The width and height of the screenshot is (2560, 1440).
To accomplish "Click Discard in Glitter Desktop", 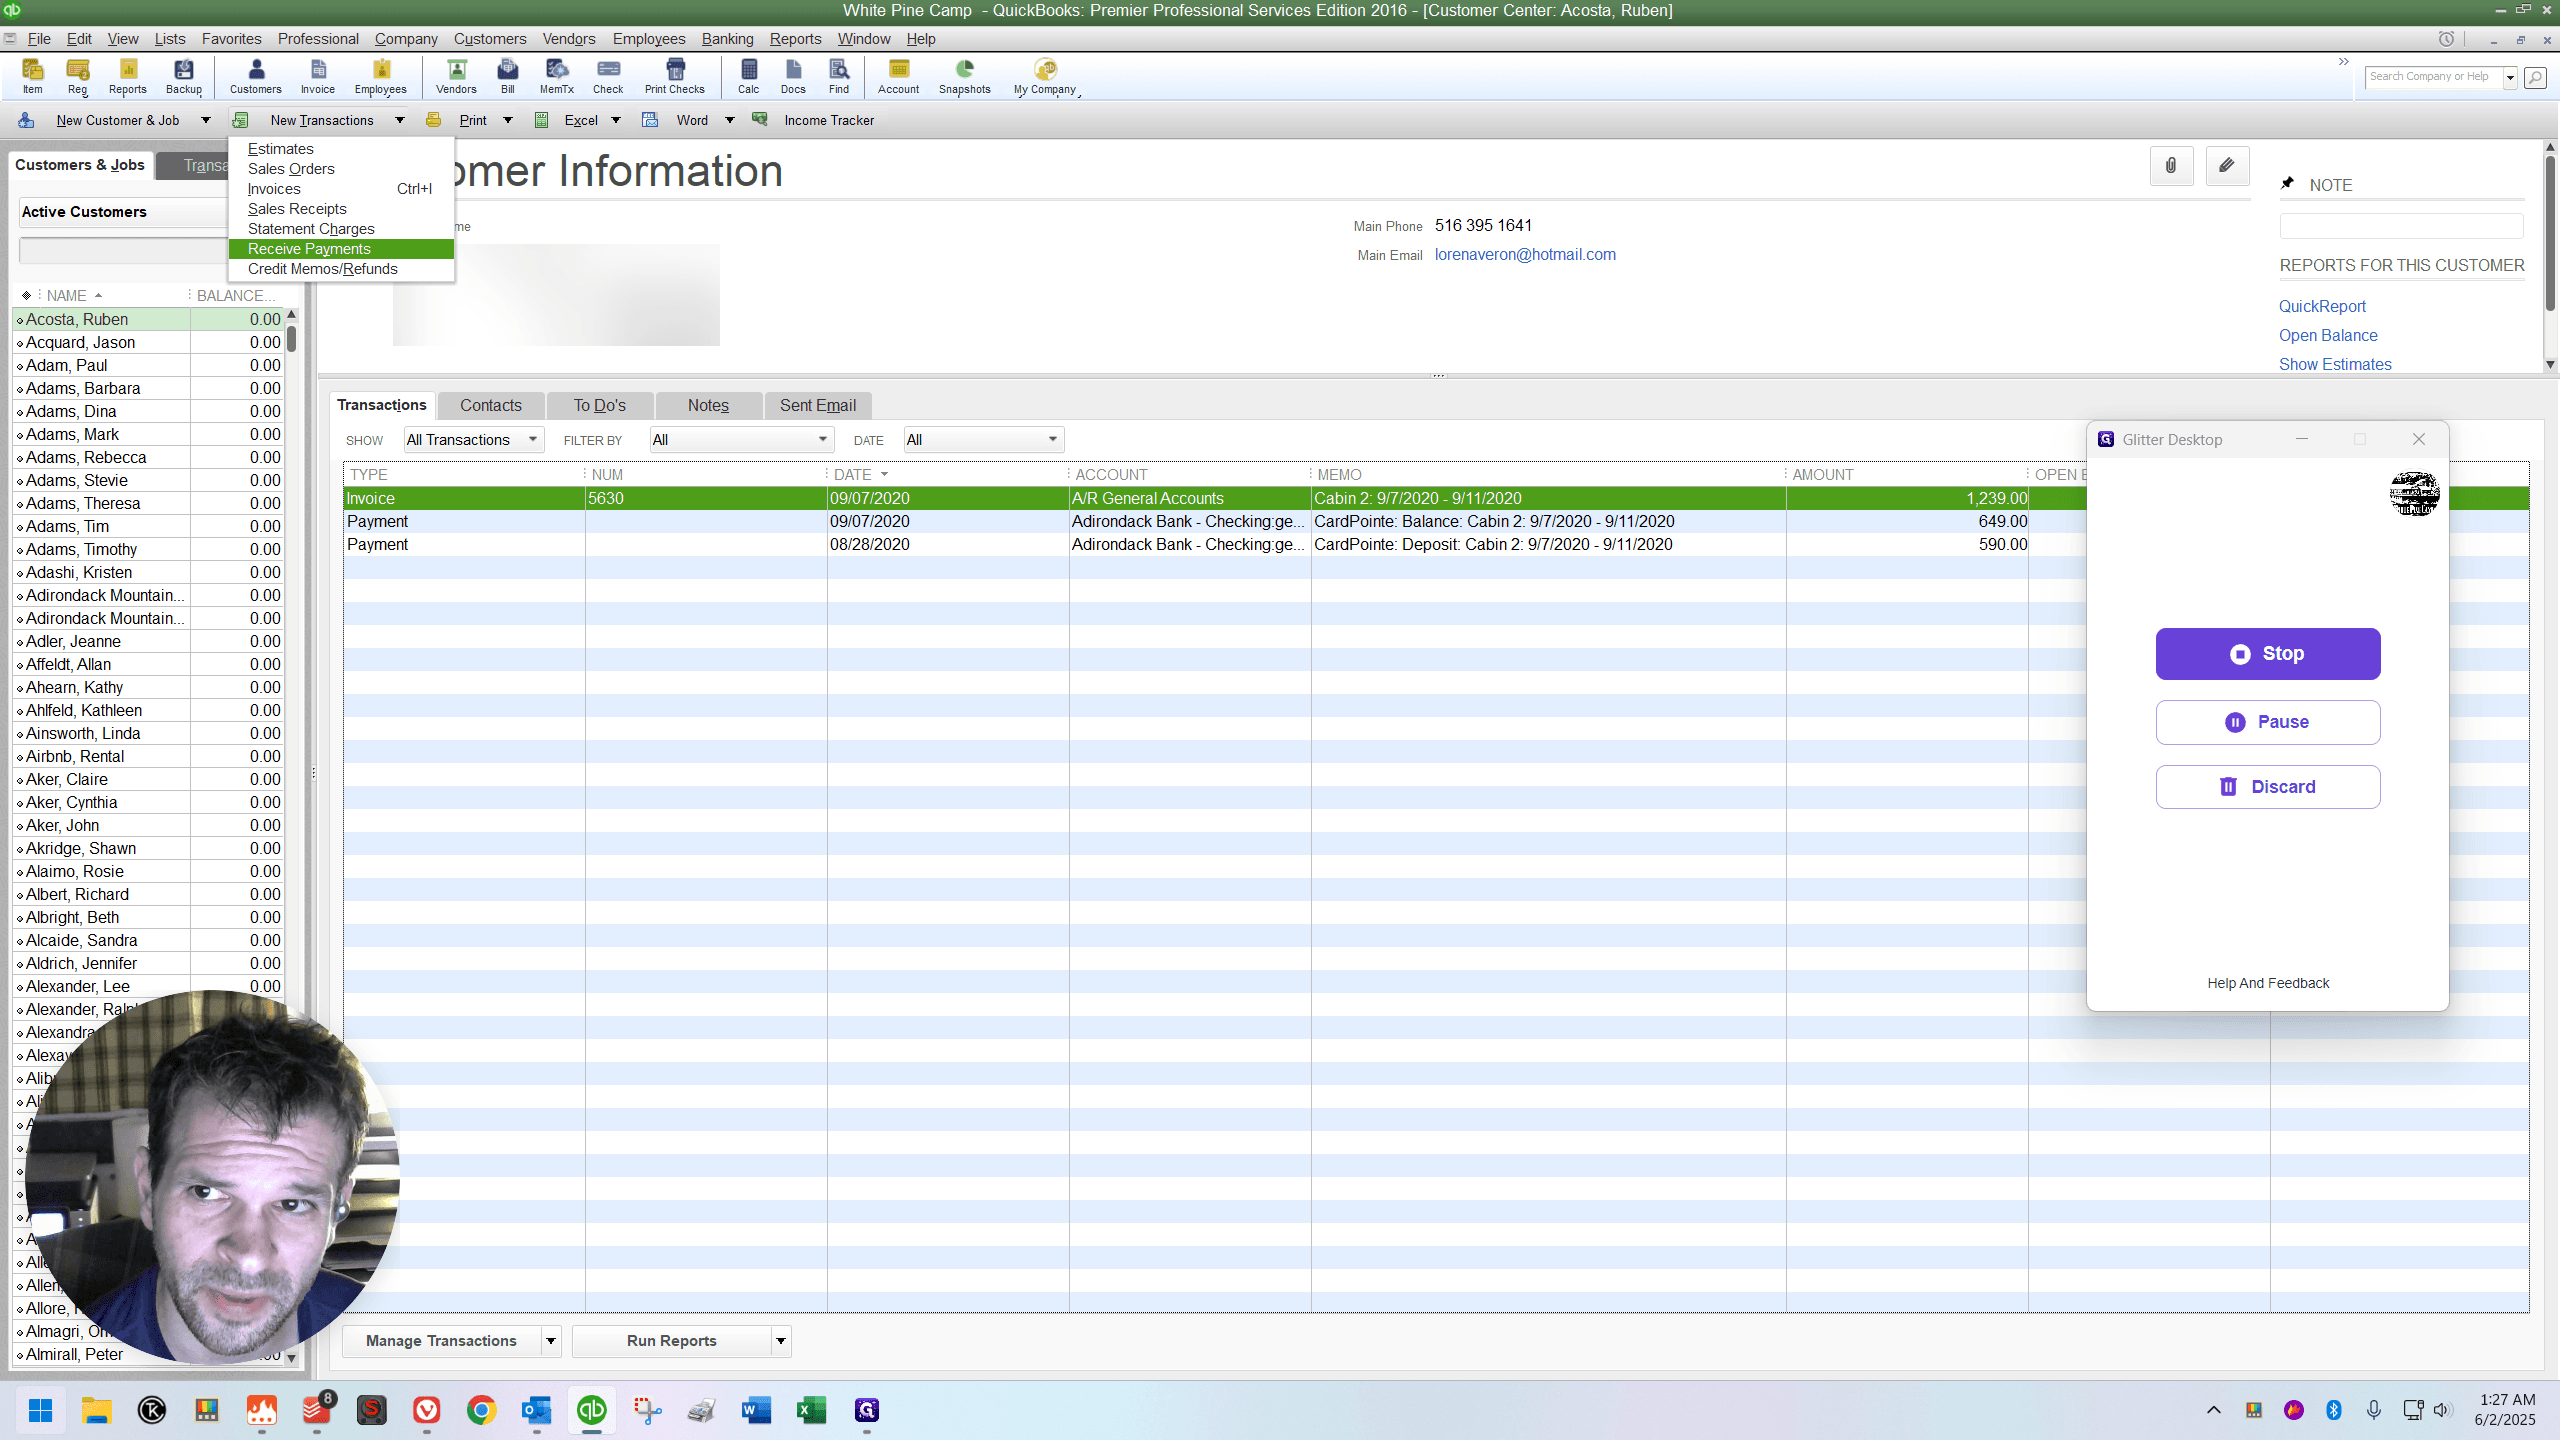I will [x=2268, y=787].
